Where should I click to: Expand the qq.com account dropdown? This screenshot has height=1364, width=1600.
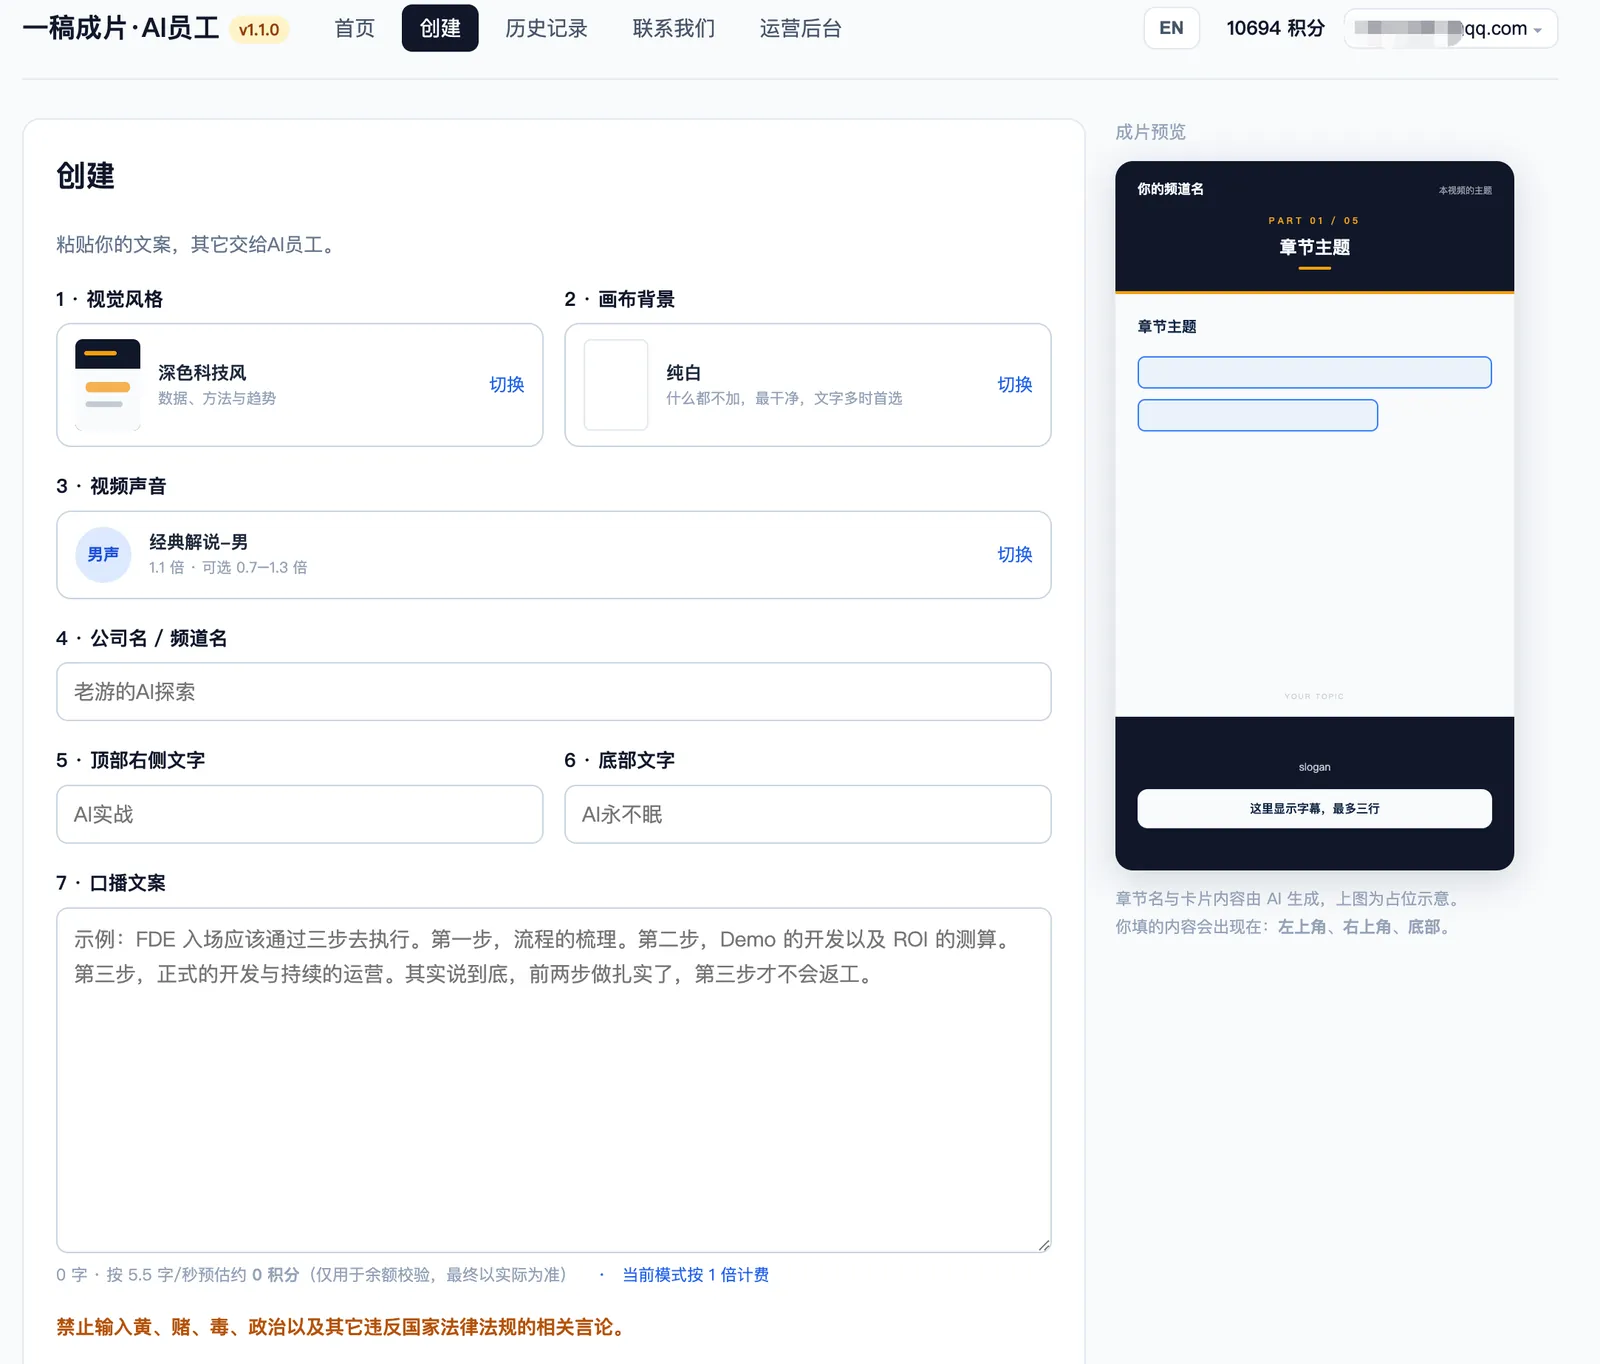tap(1451, 28)
